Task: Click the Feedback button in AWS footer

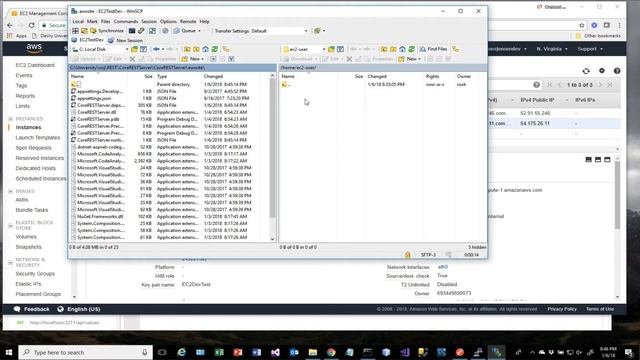Action: pyautogui.click(x=32, y=309)
